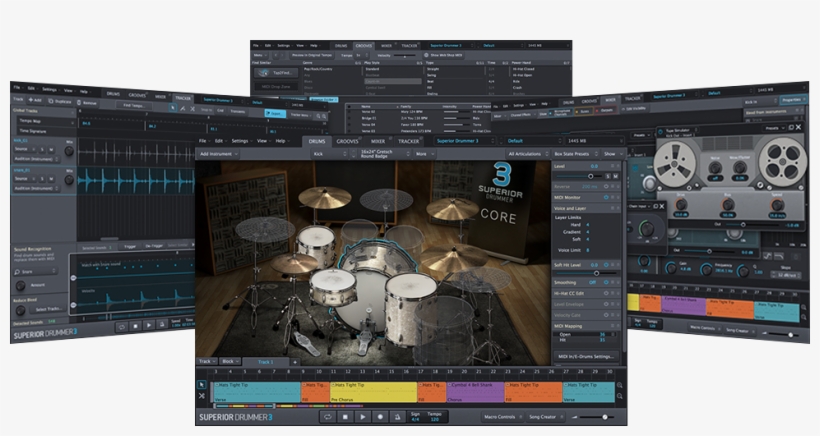Open the Settings menu in front window

[240, 141]
